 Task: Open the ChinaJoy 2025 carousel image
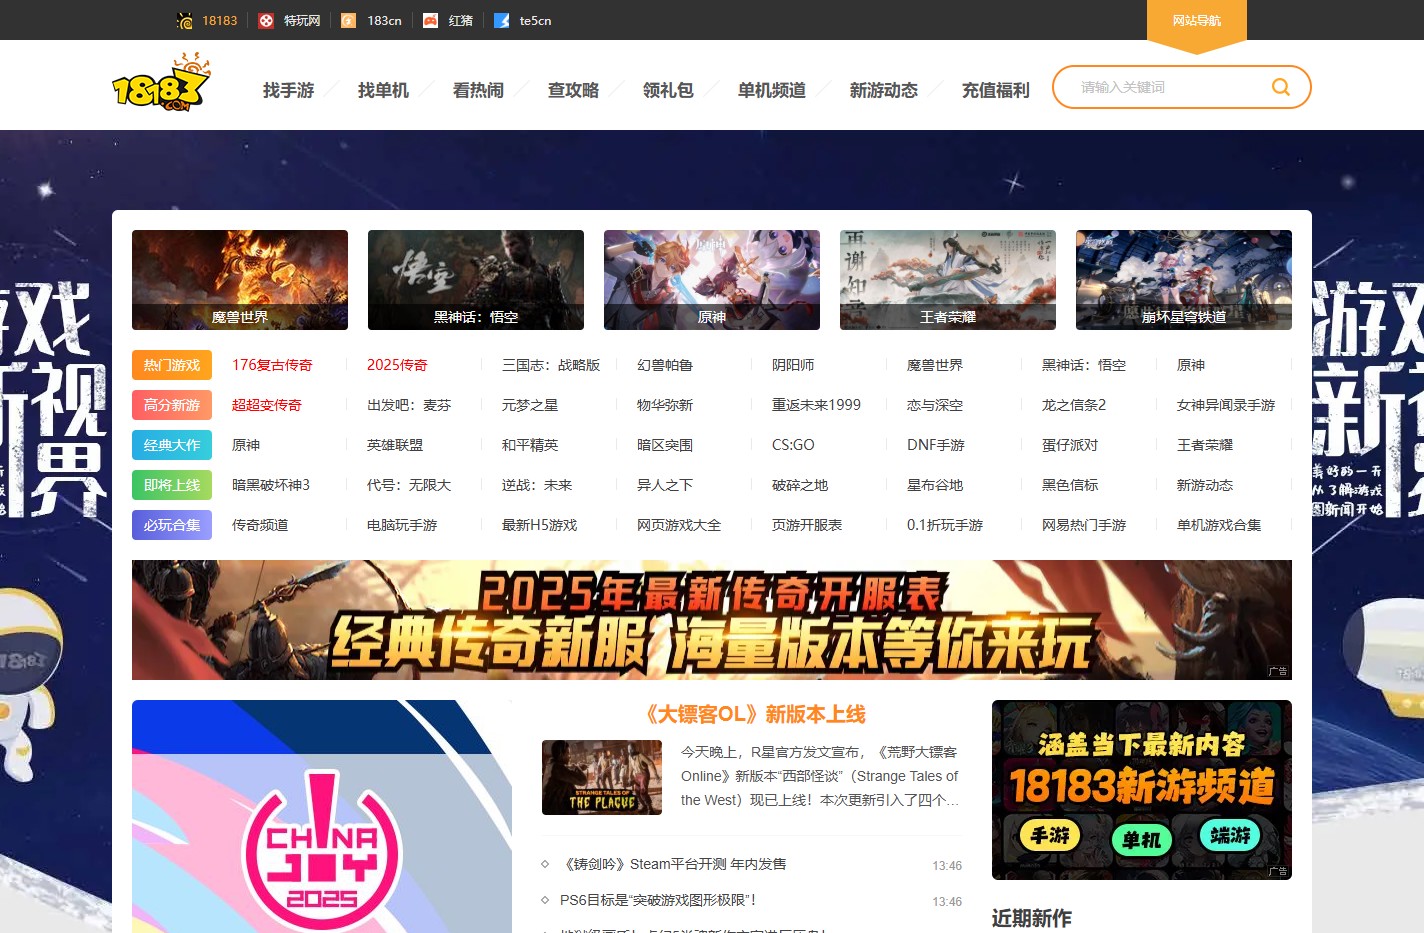[x=322, y=816]
